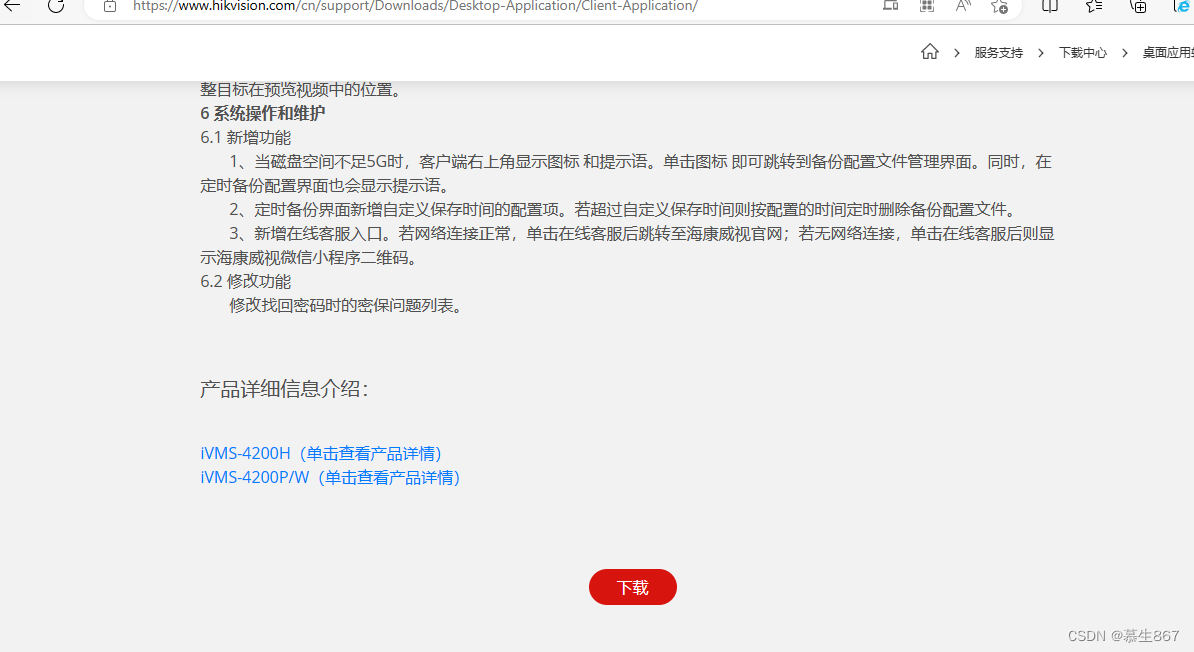Click the '6.2 修改功能' subheading
The width and height of the screenshot is (1194, 652).
[x=245, y=282]
